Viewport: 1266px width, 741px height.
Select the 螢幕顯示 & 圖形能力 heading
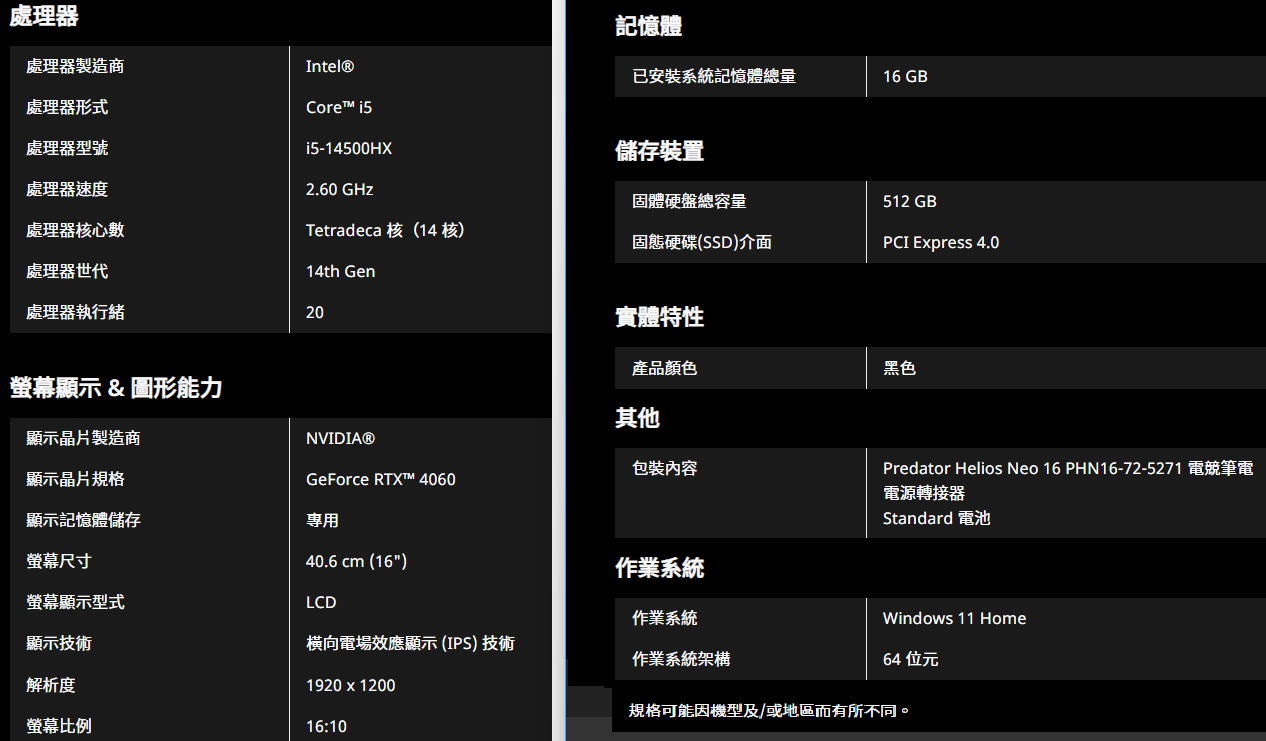[116, 388]
